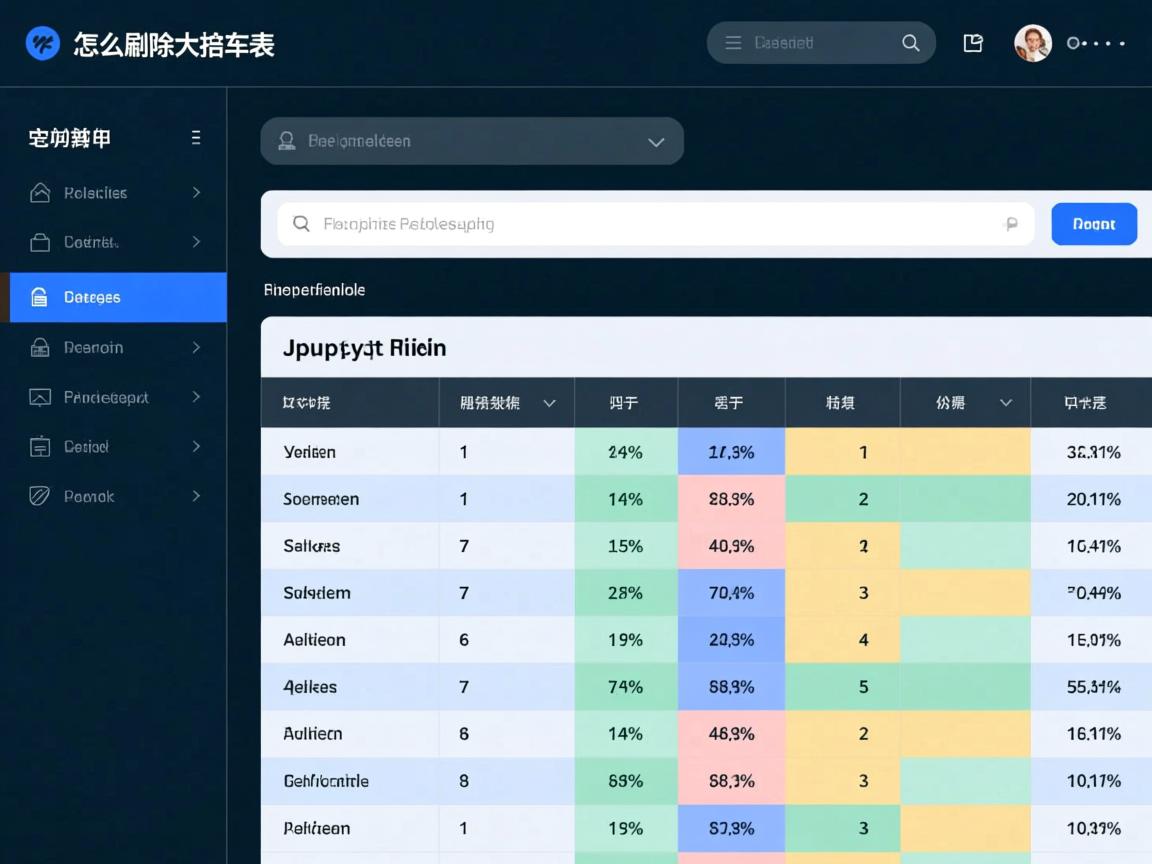Click the search icon inside the table filter field

(x=301, y=223)
